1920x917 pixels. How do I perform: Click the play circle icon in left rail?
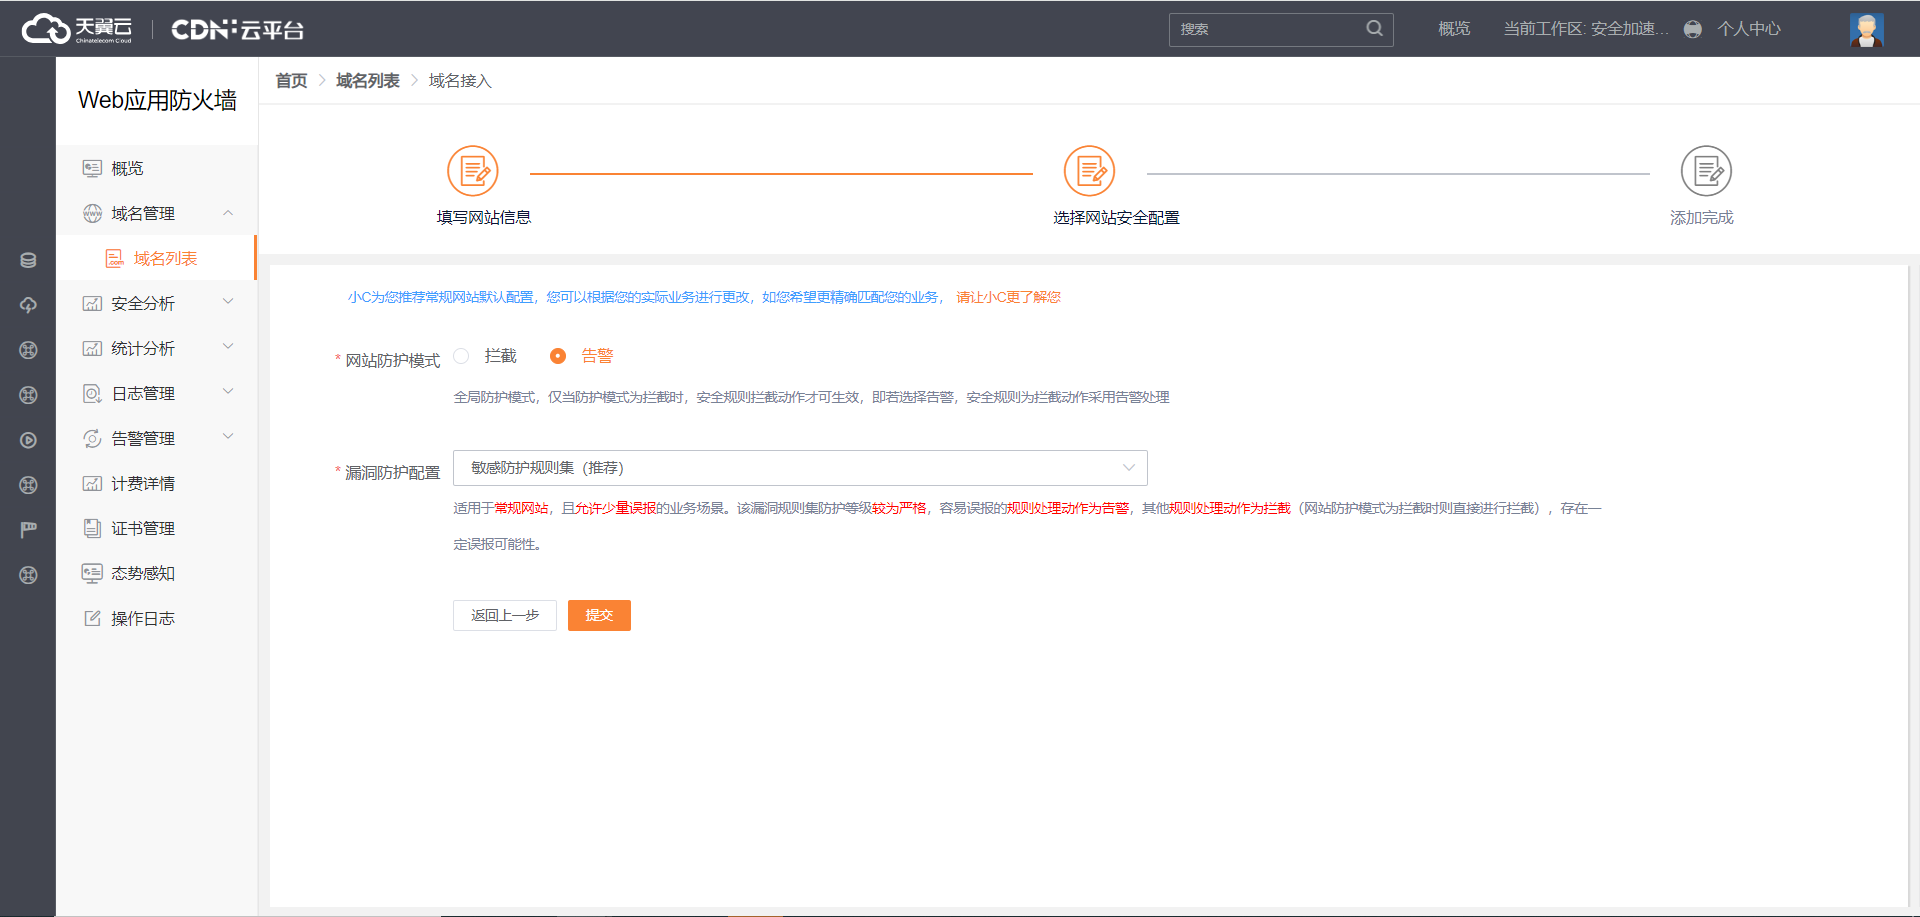click(x=28, y=440)
